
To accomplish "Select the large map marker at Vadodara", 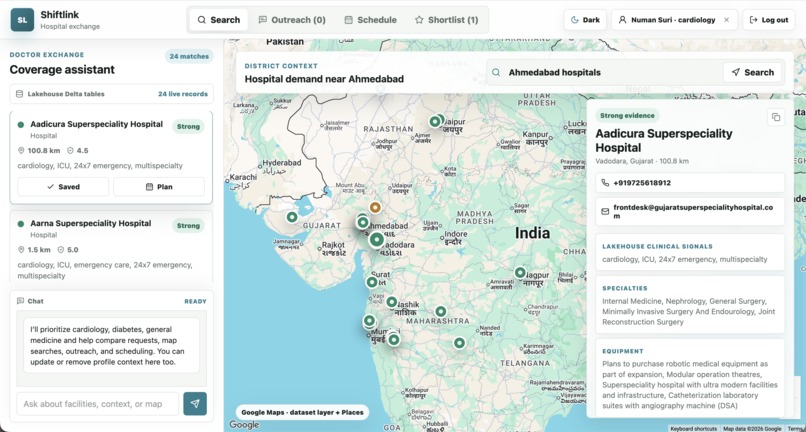I will [x=377, y=240].
